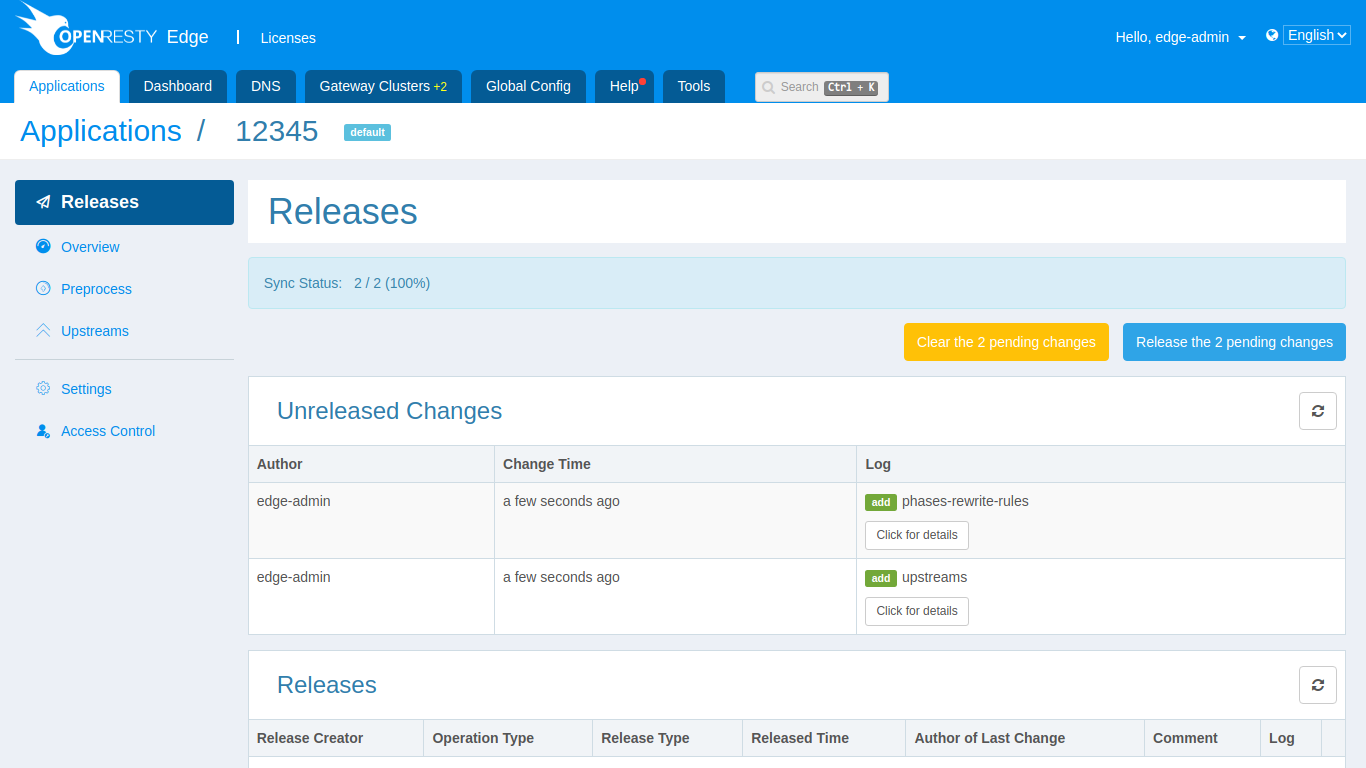Open the Tools tab

694,86
